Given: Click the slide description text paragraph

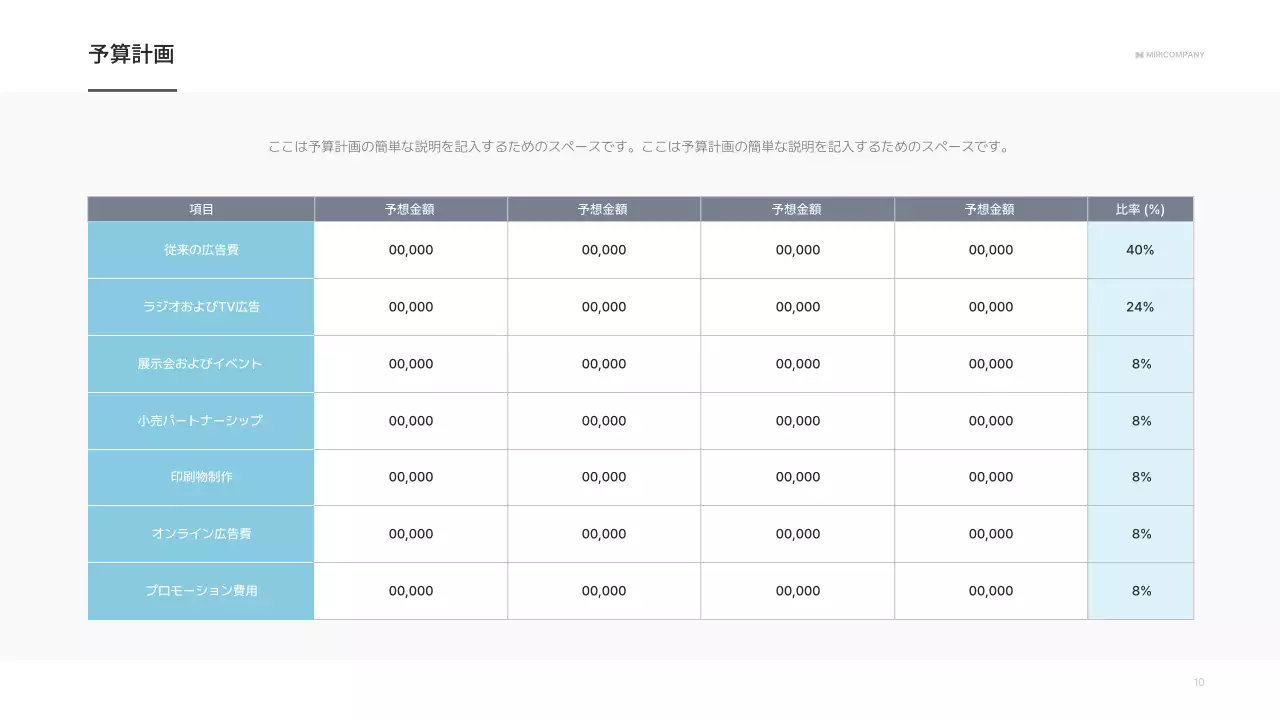Looking at the screenshot, I should [x=639, y=145].
